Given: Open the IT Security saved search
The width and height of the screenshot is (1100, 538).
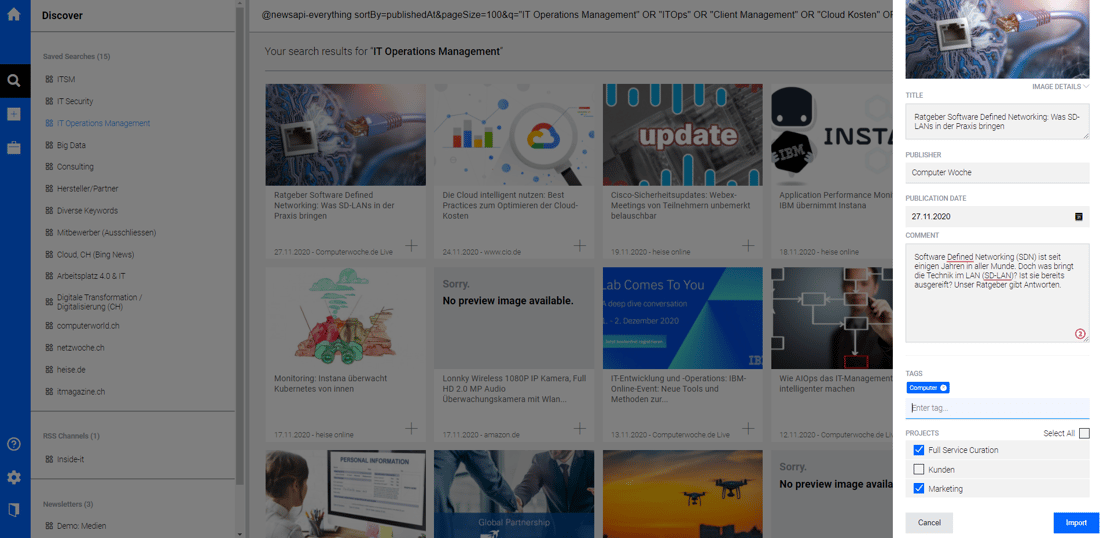Looking at the screenshot, I should (x=75, y=101).
